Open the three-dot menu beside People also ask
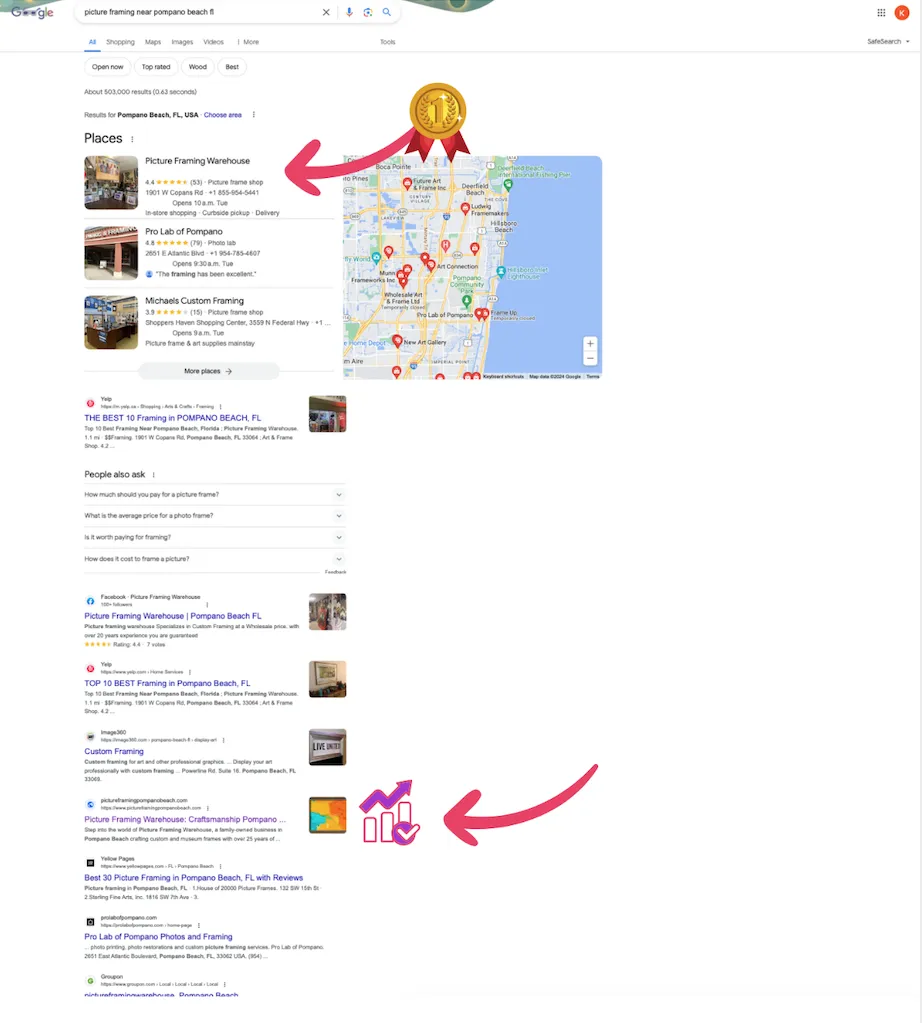The image size is (922, 1023). click(154, 475)
